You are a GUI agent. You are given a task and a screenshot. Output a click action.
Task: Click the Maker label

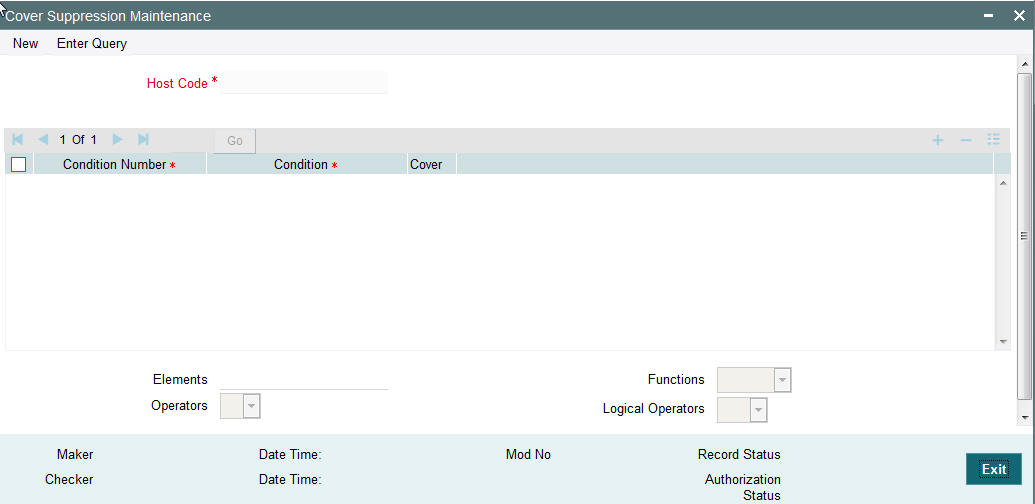(75, 455)
